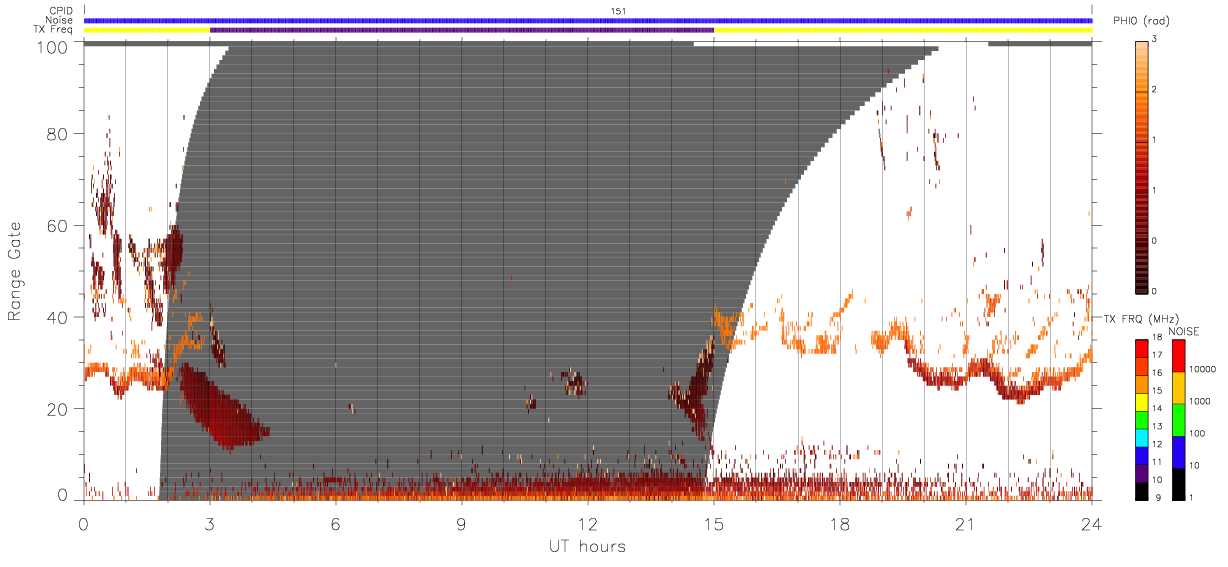Click the purple segment of TX Freq bar
The image size is (1228, 567).
point(462,30)
